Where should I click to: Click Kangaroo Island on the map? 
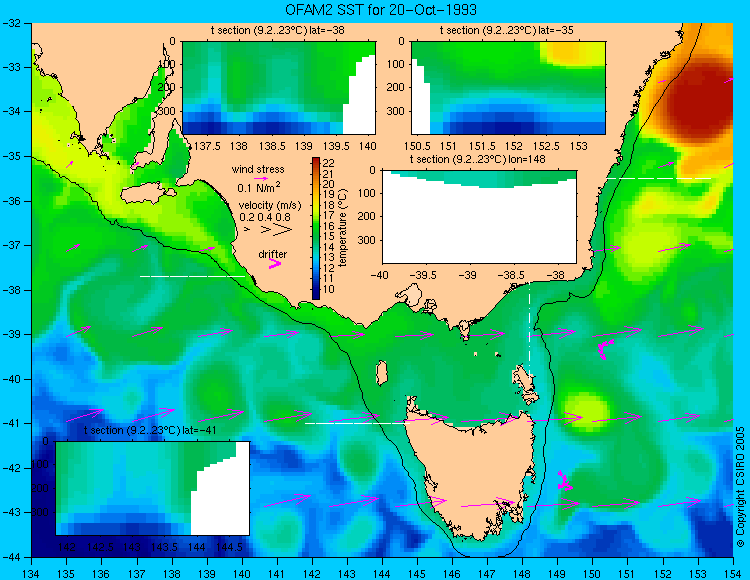(148, 194)
